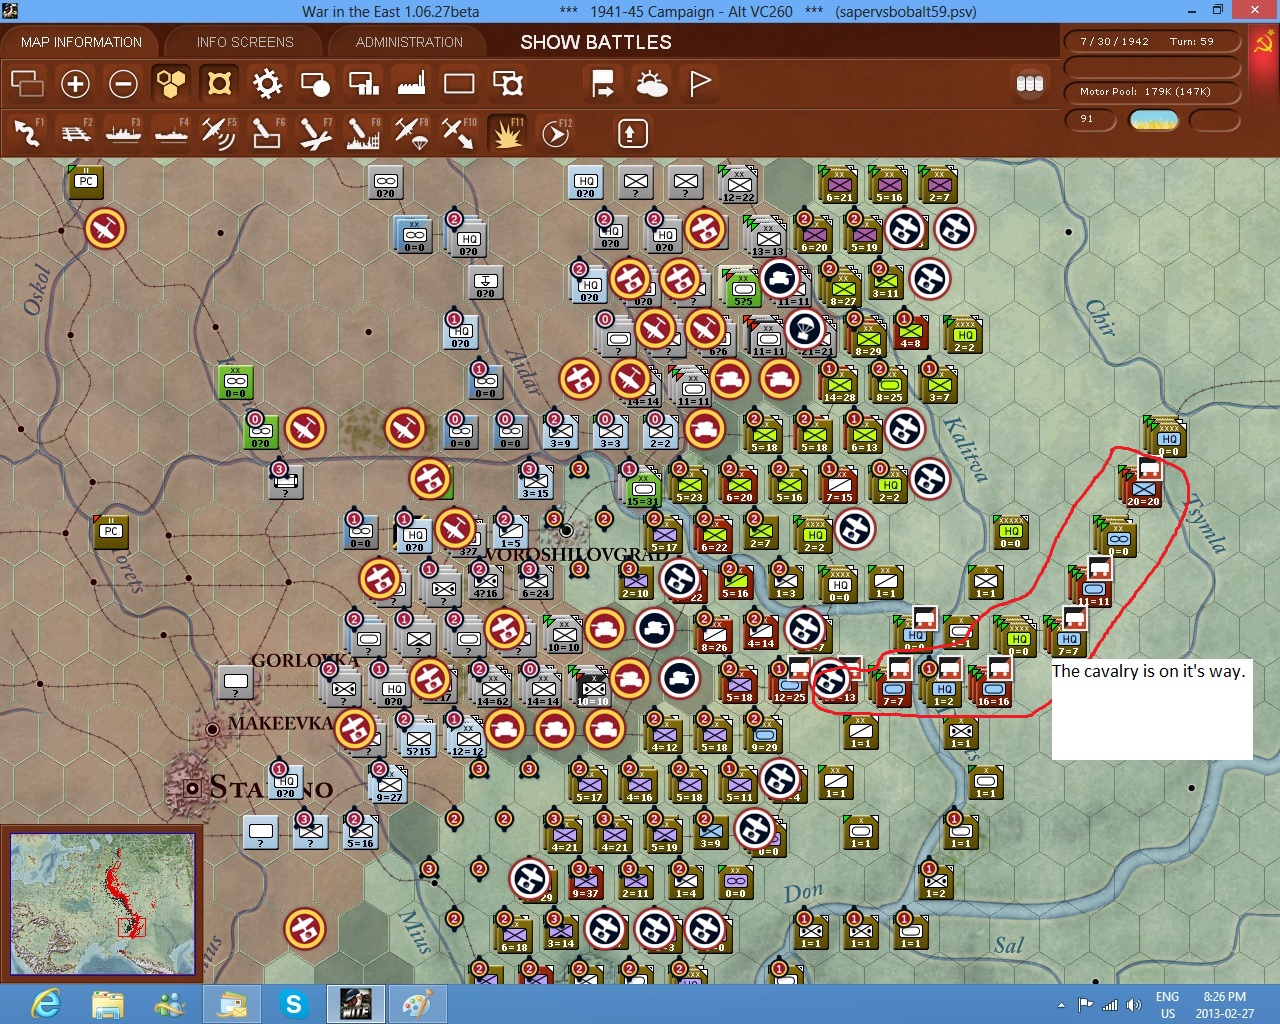Click the three stacked barrels icon
This screenshot has height=1024, width=1280.
pyautogui.click(x=1030, y=84)
